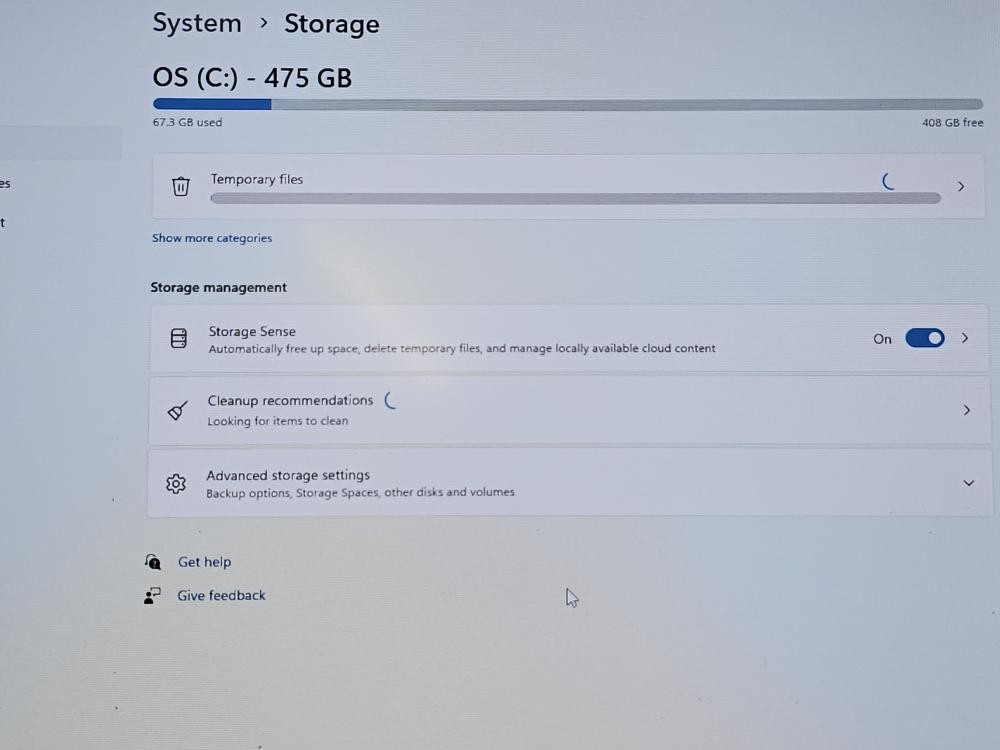Open Temporary files using its right chevron

960,186
